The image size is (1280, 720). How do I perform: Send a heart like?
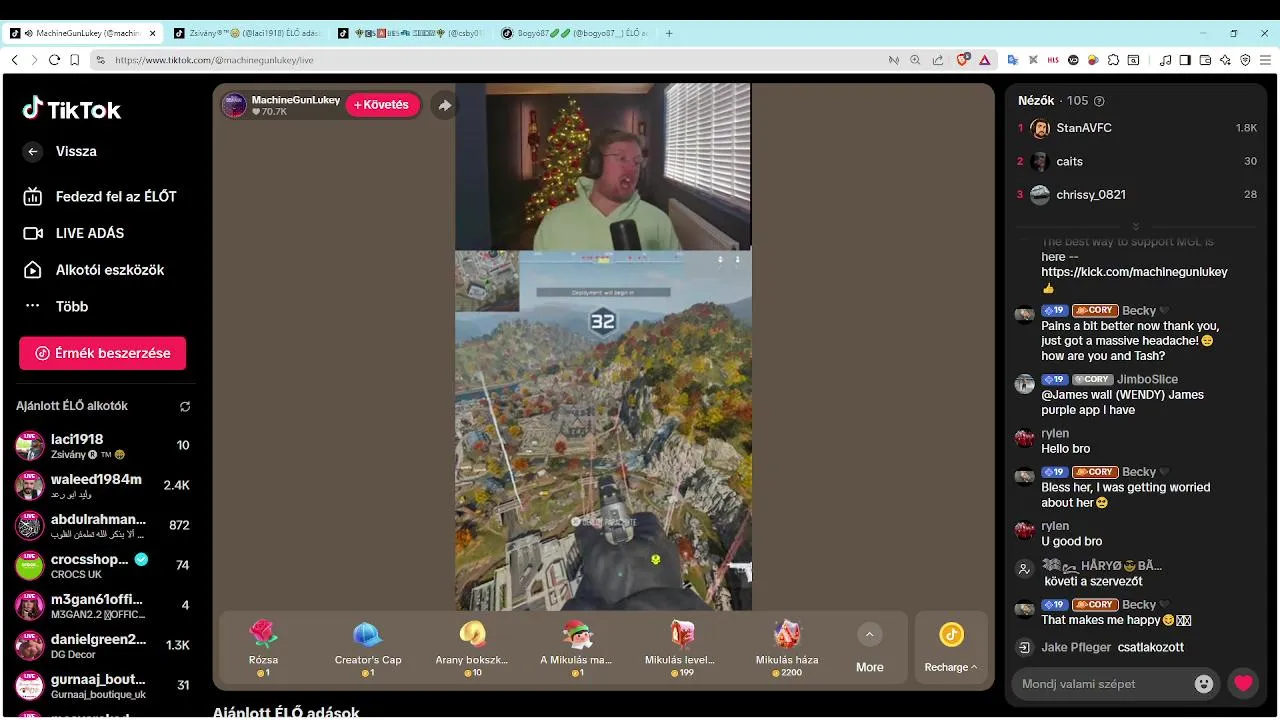coord(1243,684)
